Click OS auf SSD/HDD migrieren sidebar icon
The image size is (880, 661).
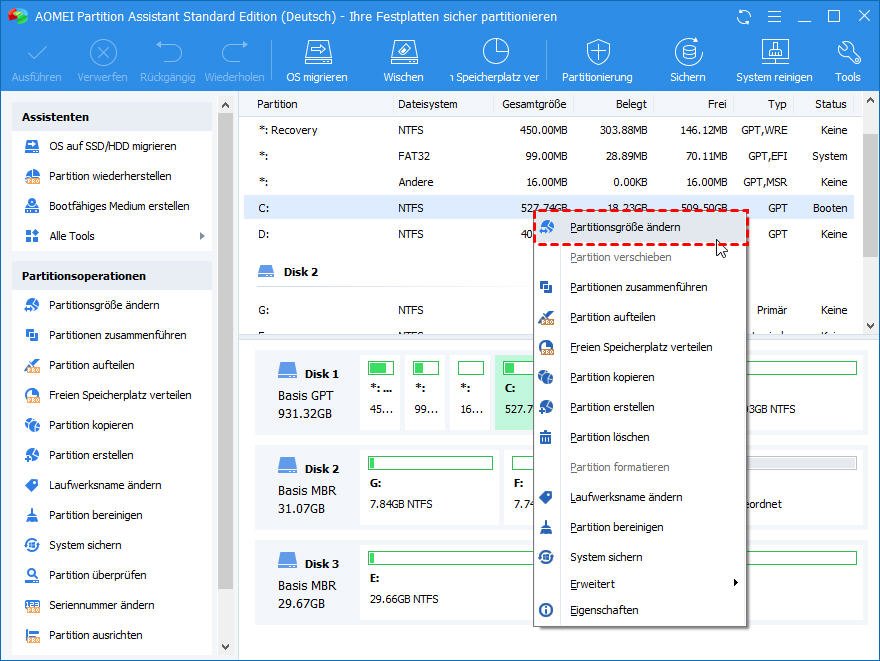point(32,146)
